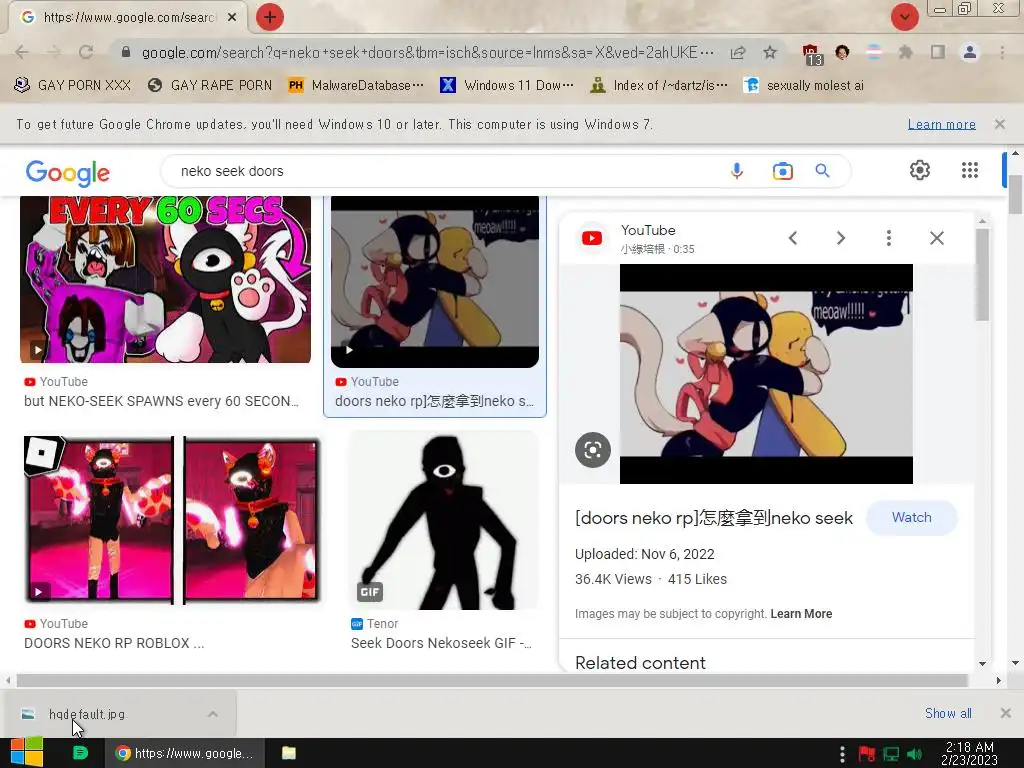Search by image with the camera icon

(782, 171)
